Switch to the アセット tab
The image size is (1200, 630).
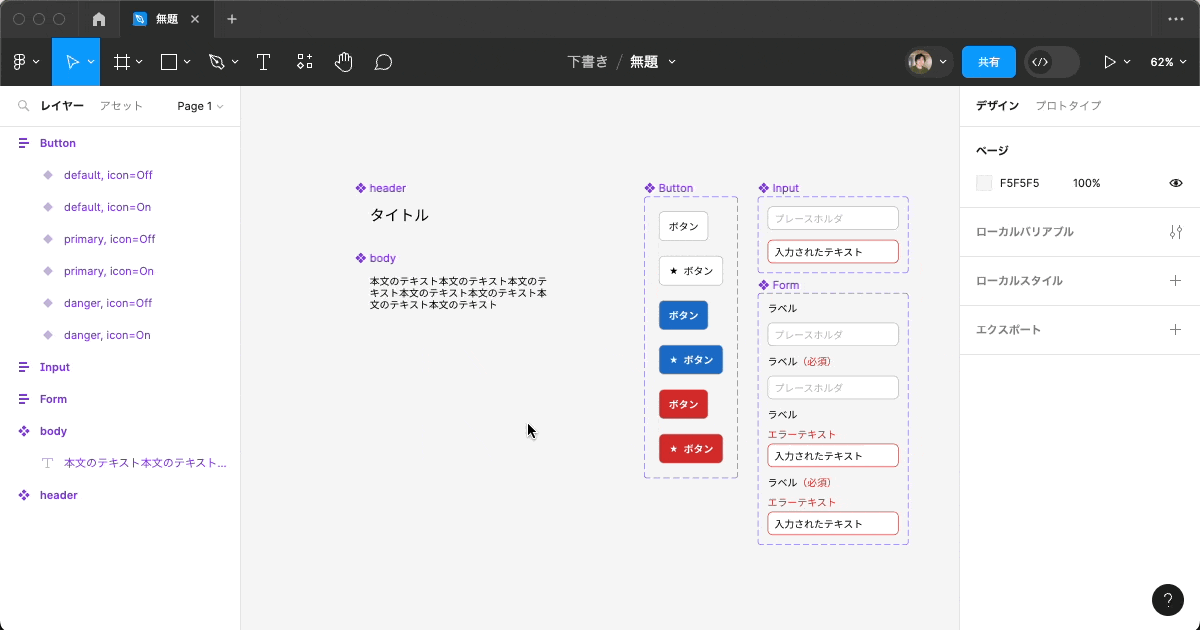click(121, 106)
